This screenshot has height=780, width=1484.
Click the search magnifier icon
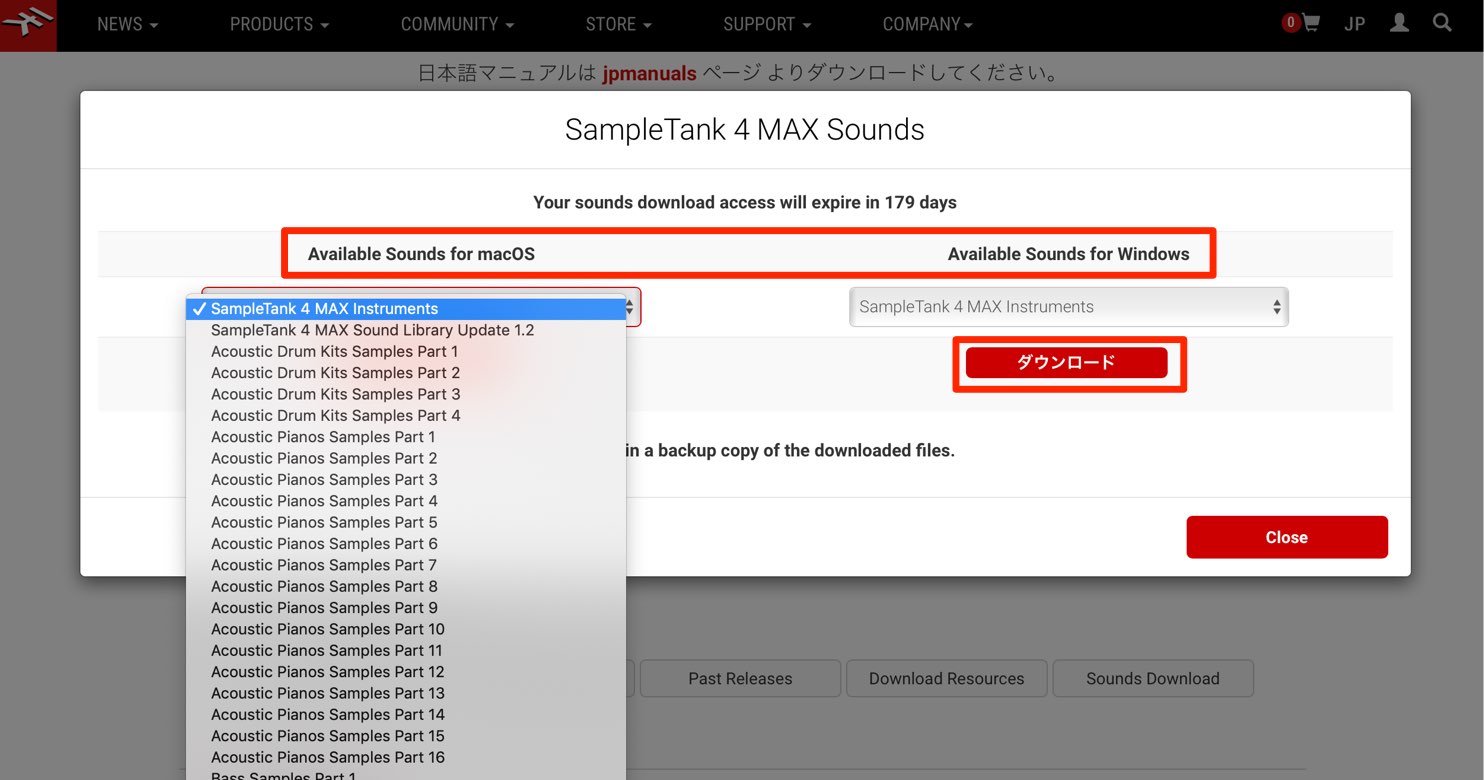pos(1442,23)
